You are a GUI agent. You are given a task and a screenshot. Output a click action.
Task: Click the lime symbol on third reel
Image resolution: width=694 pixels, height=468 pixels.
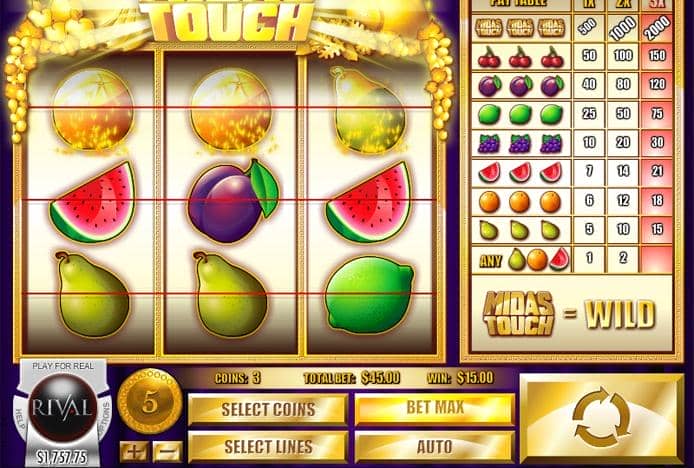369,295
